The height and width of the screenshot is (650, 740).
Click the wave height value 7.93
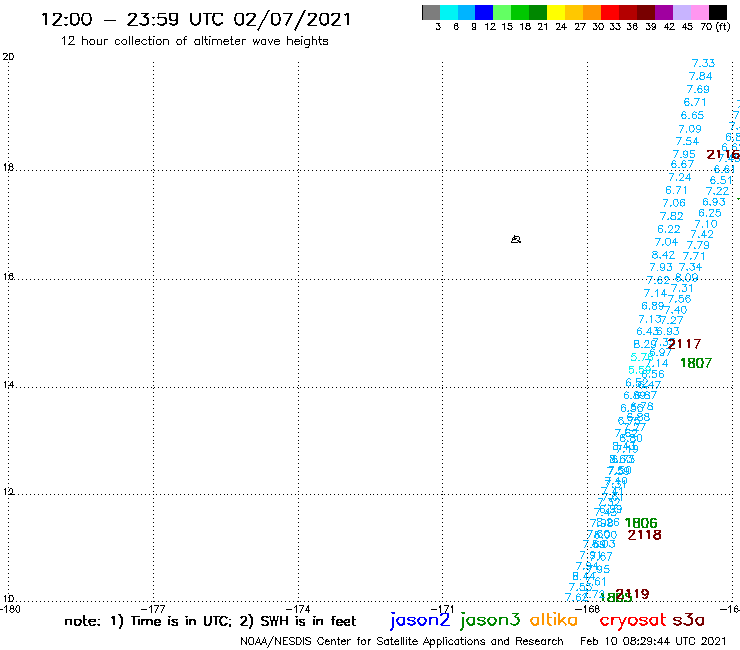(x=661, y=267)
